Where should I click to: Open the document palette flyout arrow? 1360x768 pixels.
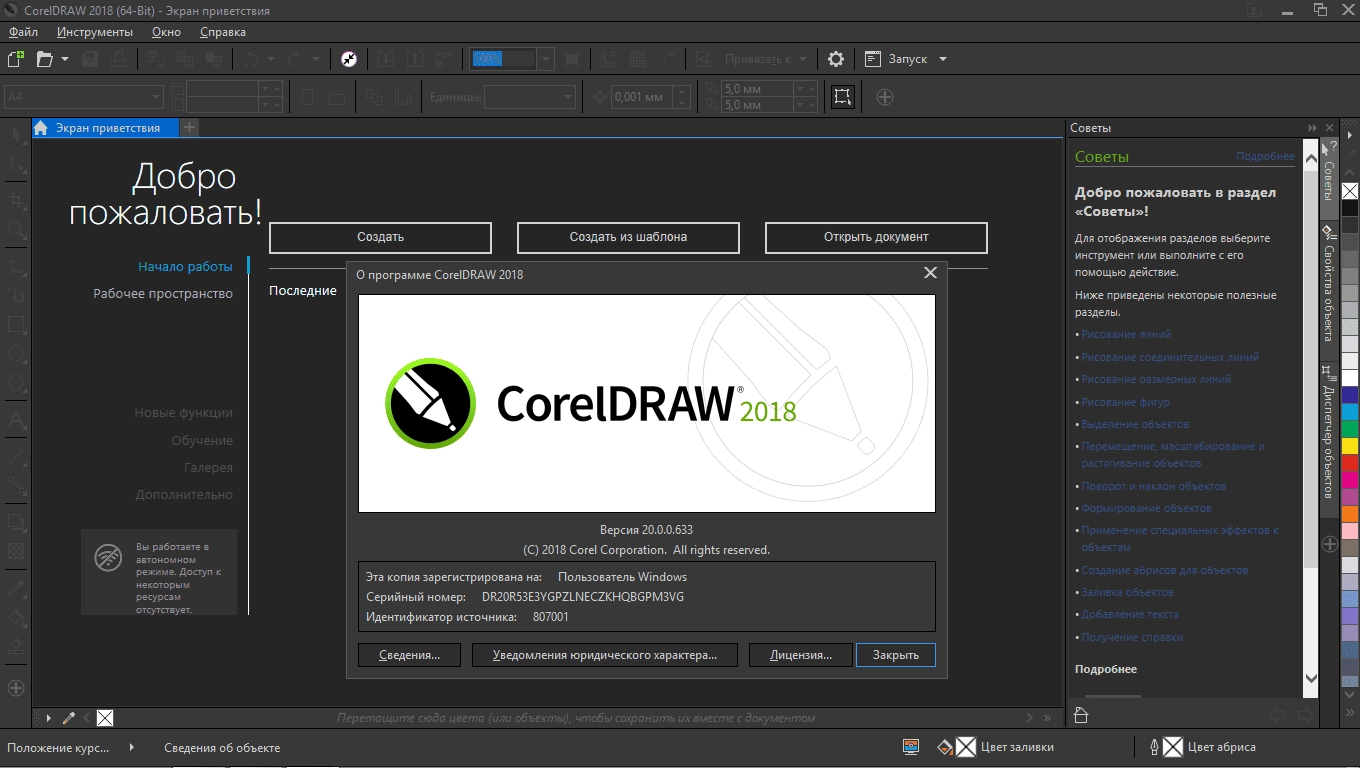coord(48,718)
